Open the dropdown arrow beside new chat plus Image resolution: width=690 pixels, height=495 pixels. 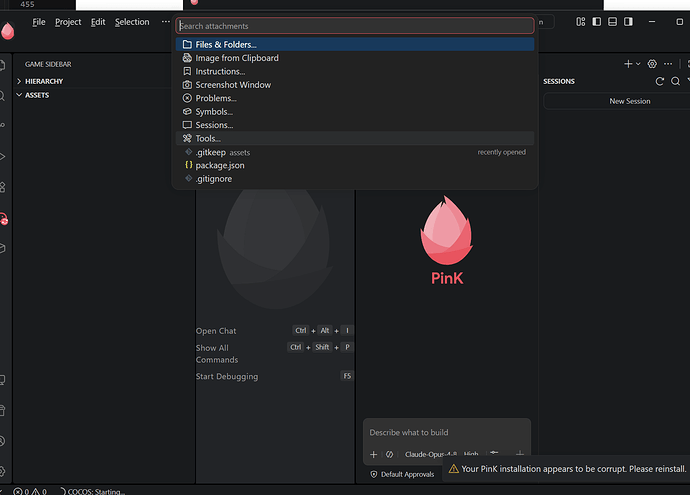click(x=638, y=64)
